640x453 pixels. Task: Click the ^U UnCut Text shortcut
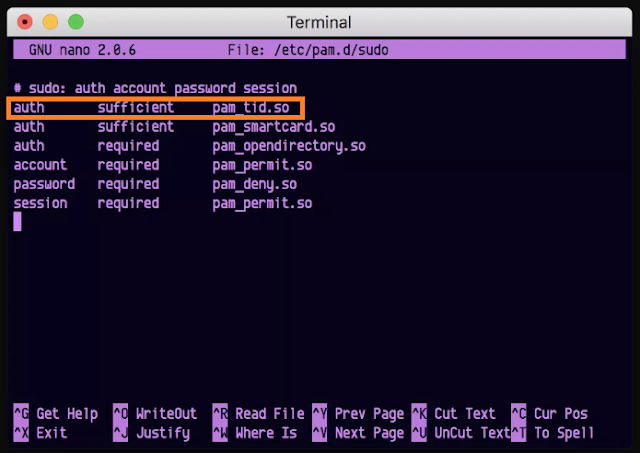pyautogui.click(x=461, y=433)
